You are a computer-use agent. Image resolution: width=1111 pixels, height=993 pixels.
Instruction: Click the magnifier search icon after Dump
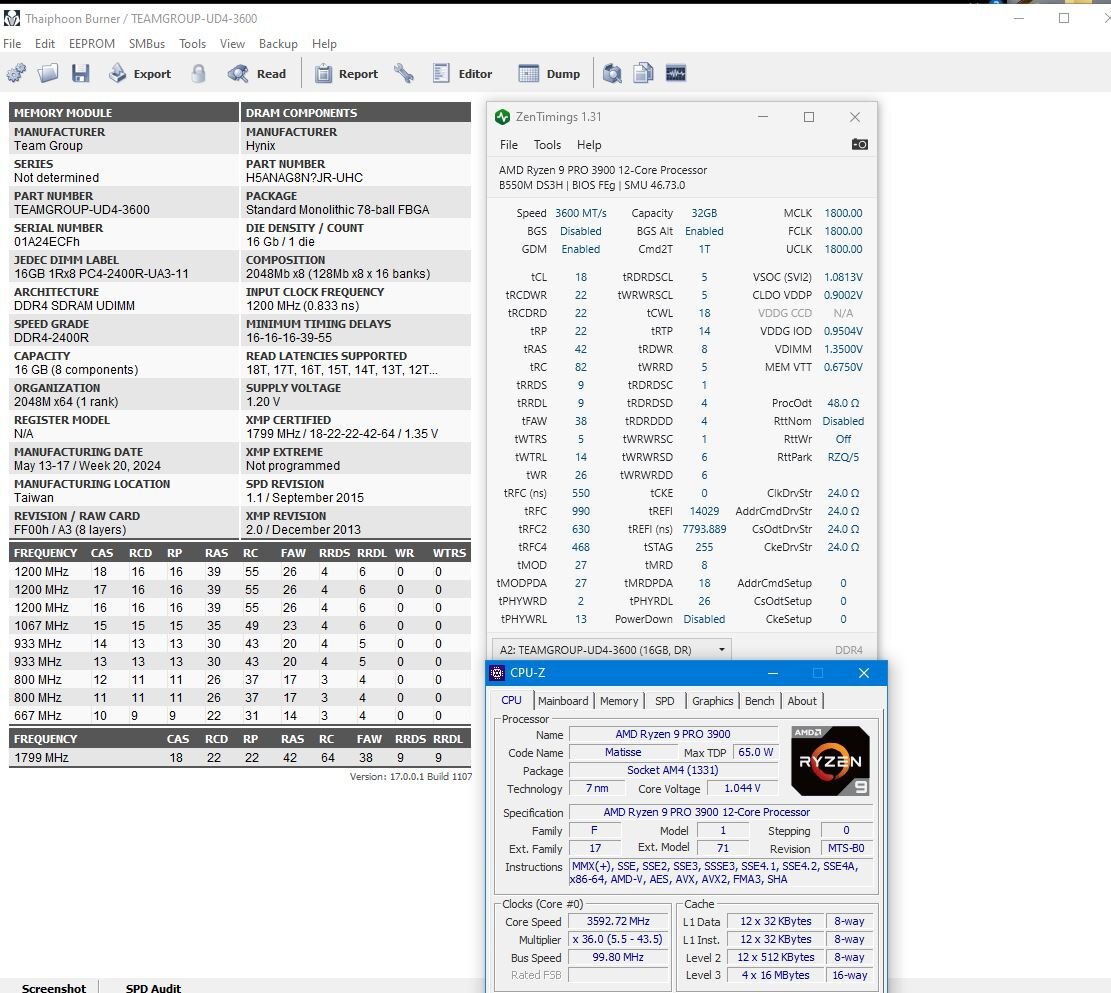(612, 73)
